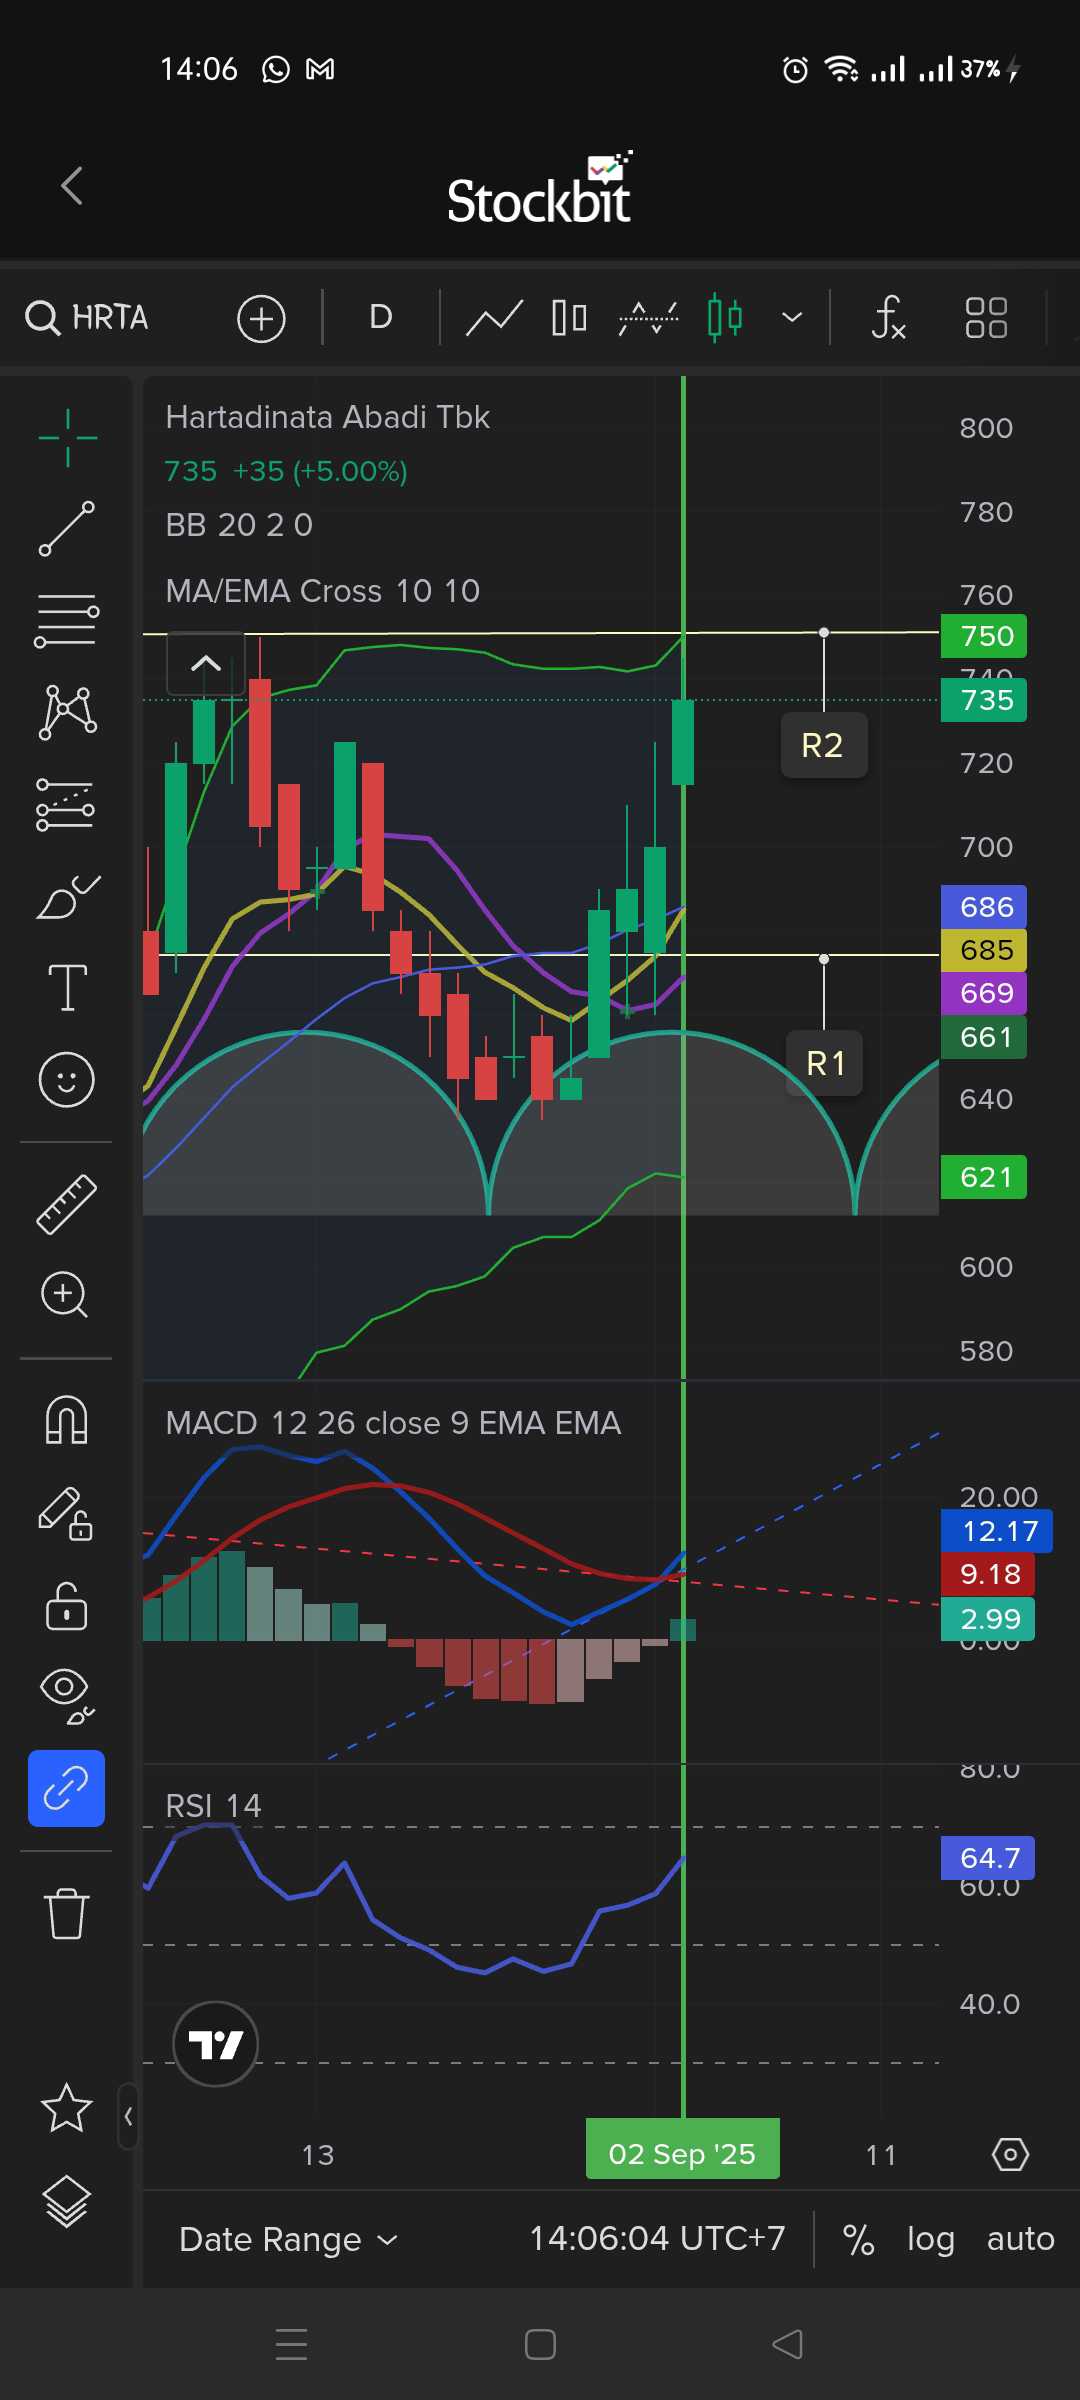The width and height of the screenshot is (1080, 2400).
Task: Toggle log scale
Action: coord(930,2239)
